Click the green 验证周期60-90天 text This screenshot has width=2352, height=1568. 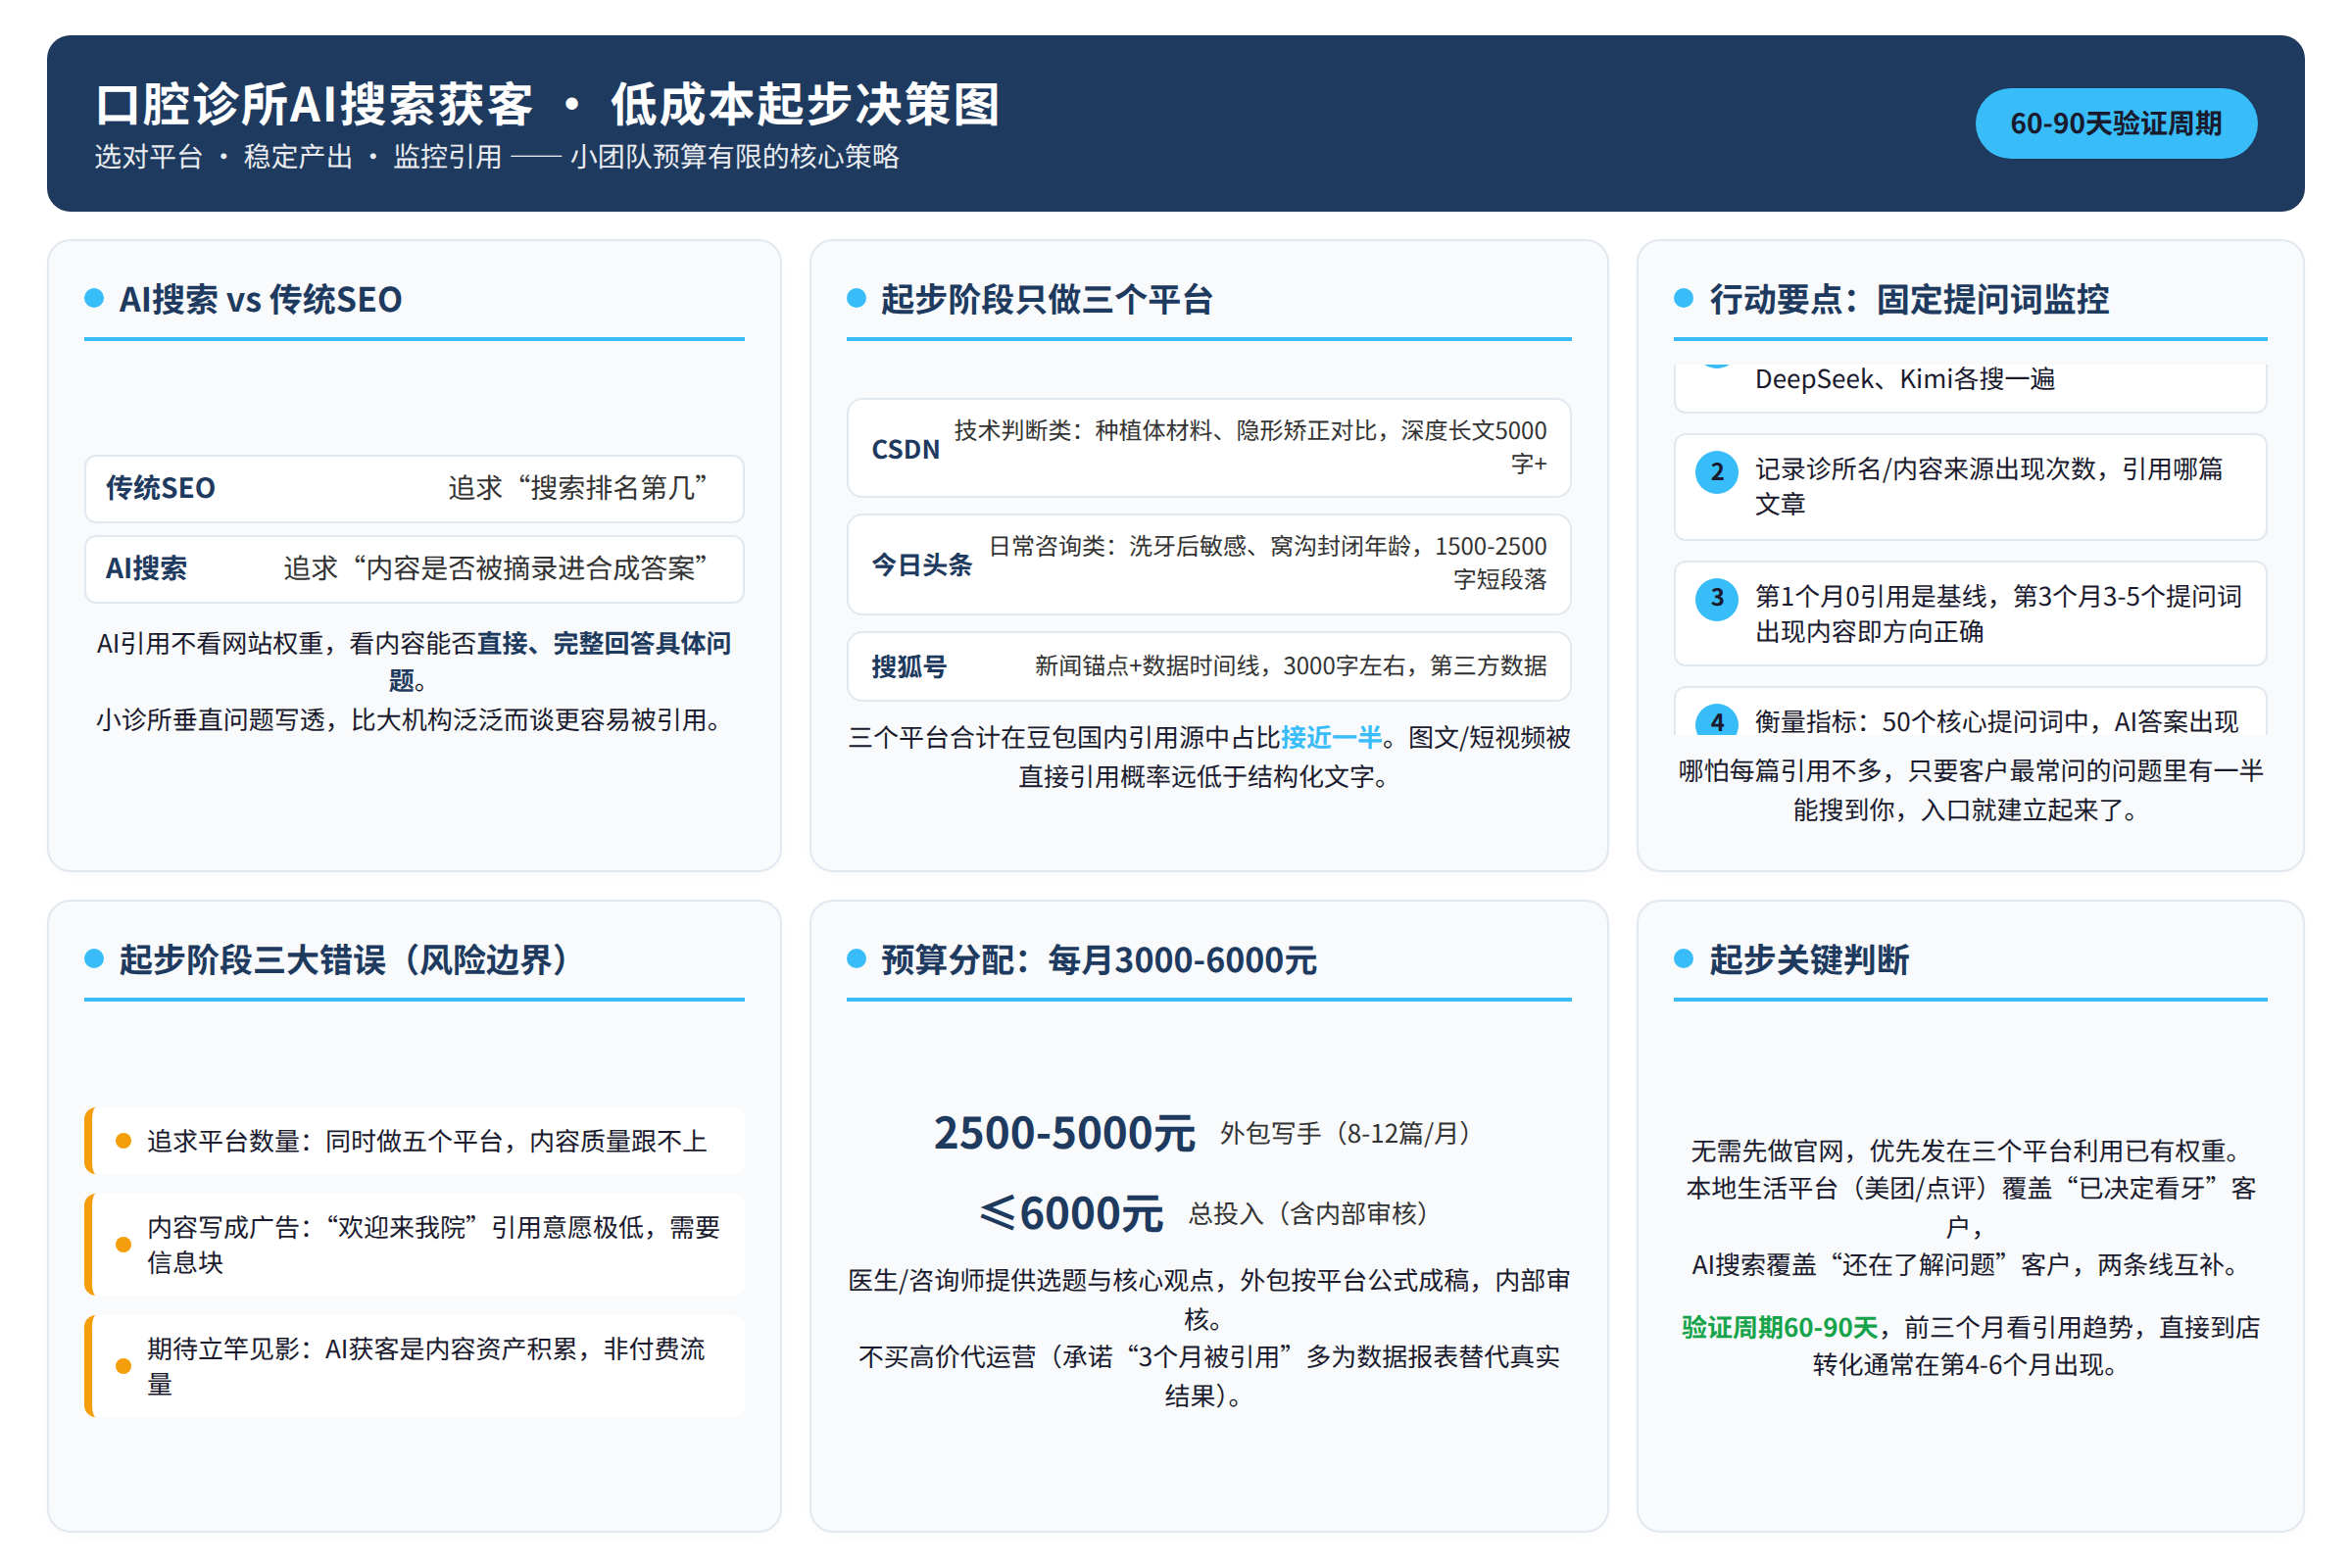(1779, 1327)
